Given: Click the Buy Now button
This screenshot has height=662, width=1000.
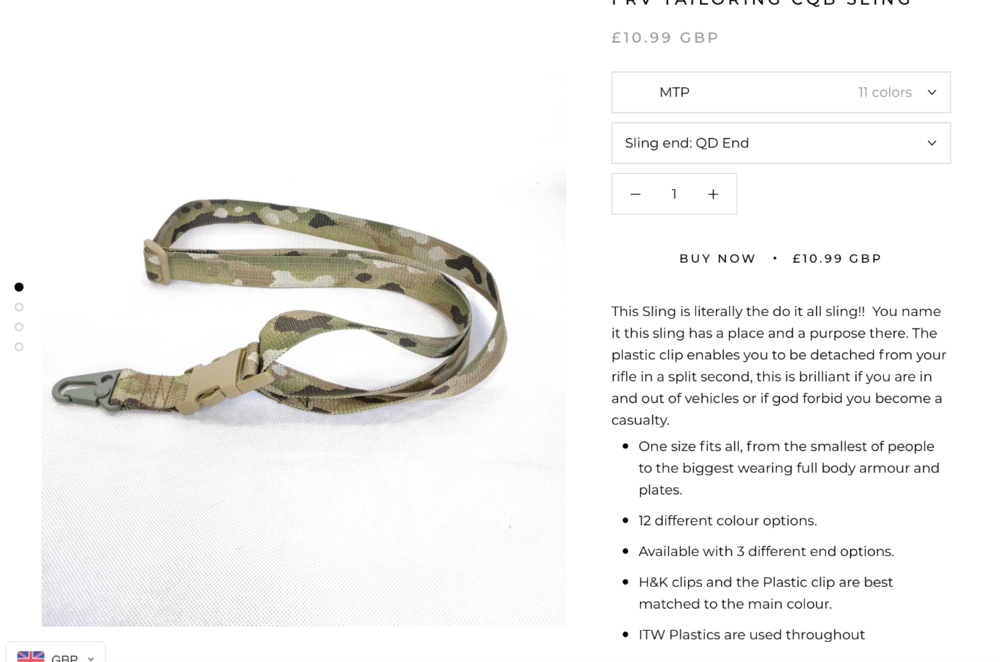Looking at the screenshot, I should [781, 258].
